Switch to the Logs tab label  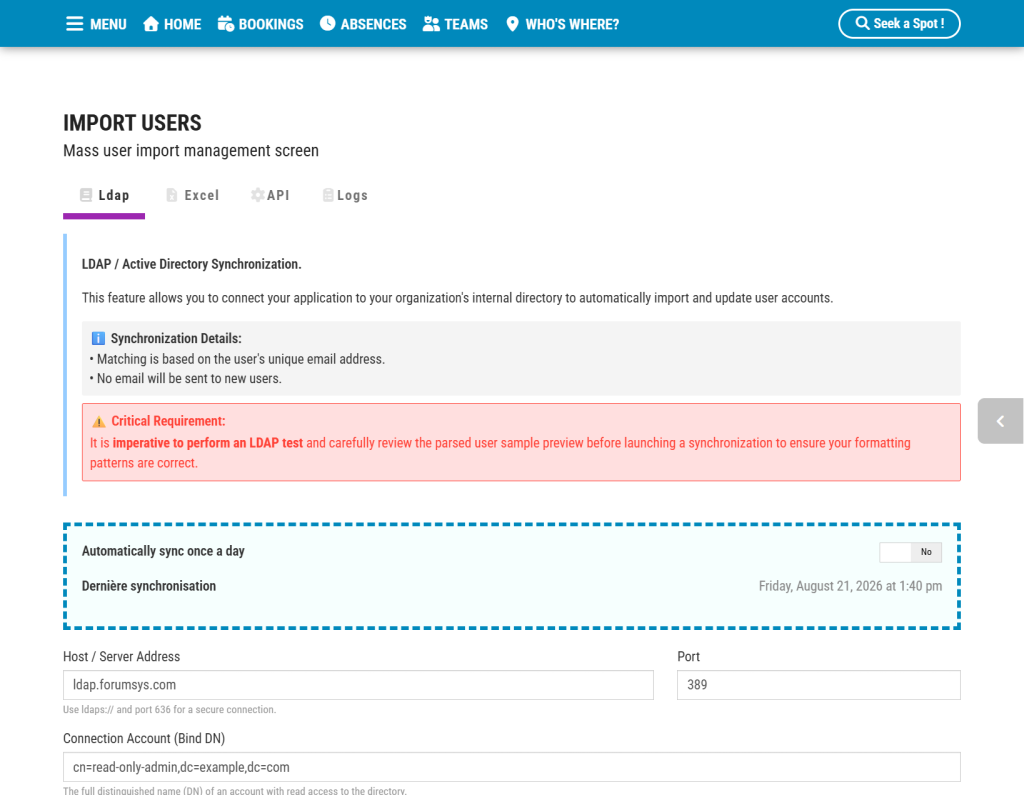pos(353,195)
